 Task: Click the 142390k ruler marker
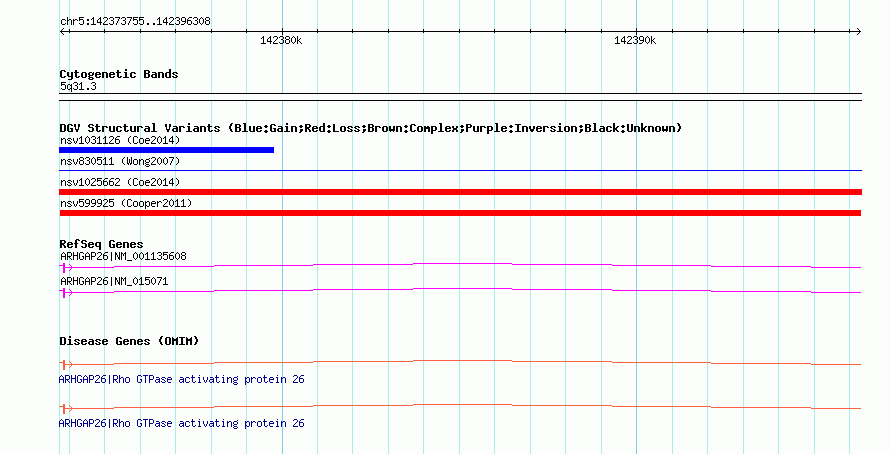(635, 40)
